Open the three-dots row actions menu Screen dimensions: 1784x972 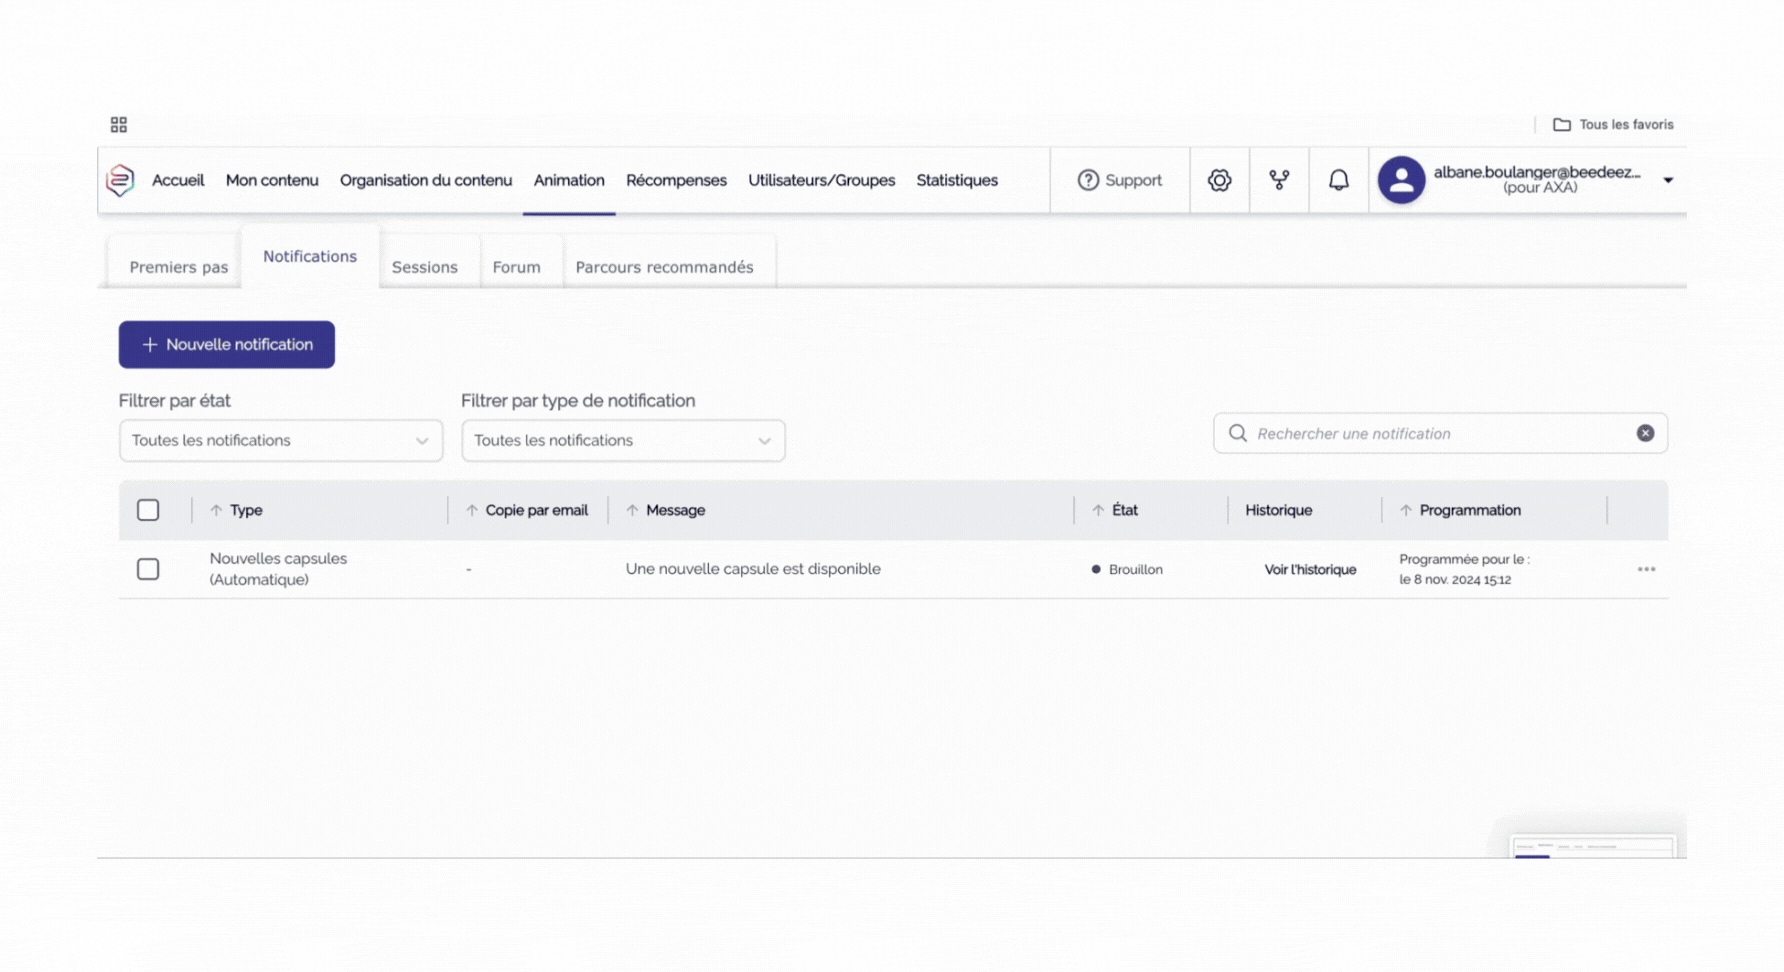tap(1646, 569)
